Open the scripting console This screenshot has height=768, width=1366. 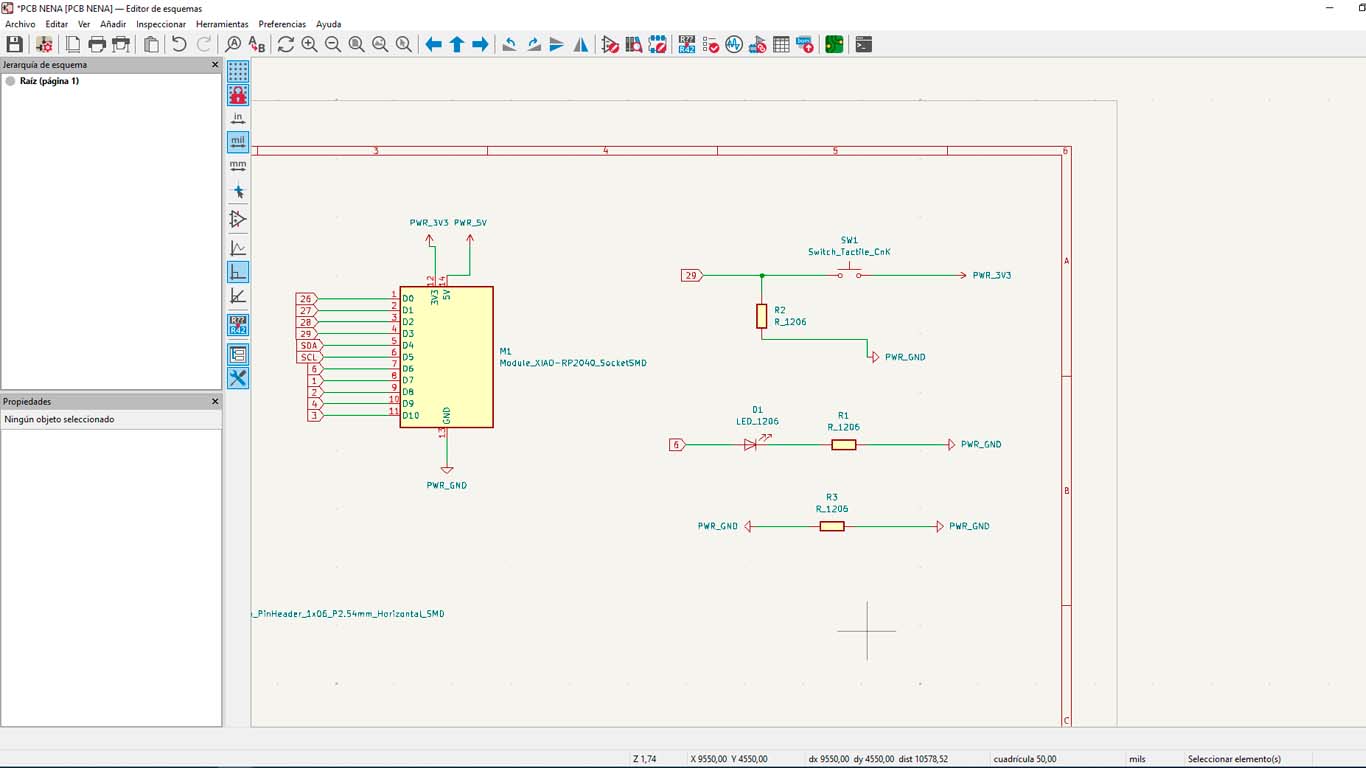(864, 44)
